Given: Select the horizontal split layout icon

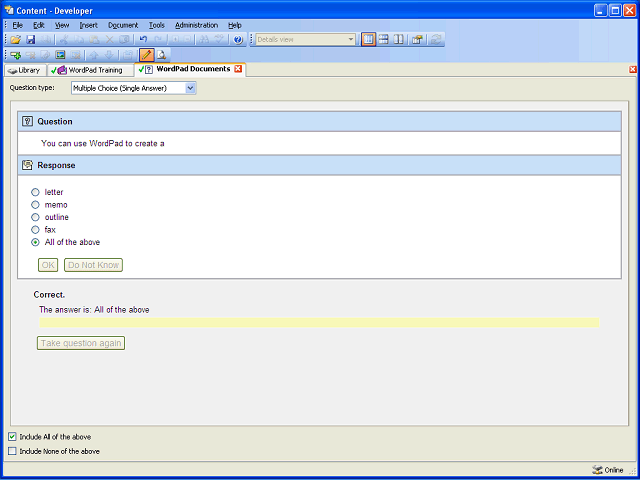Looking at the screenshot, I should (x=383, y=40).
